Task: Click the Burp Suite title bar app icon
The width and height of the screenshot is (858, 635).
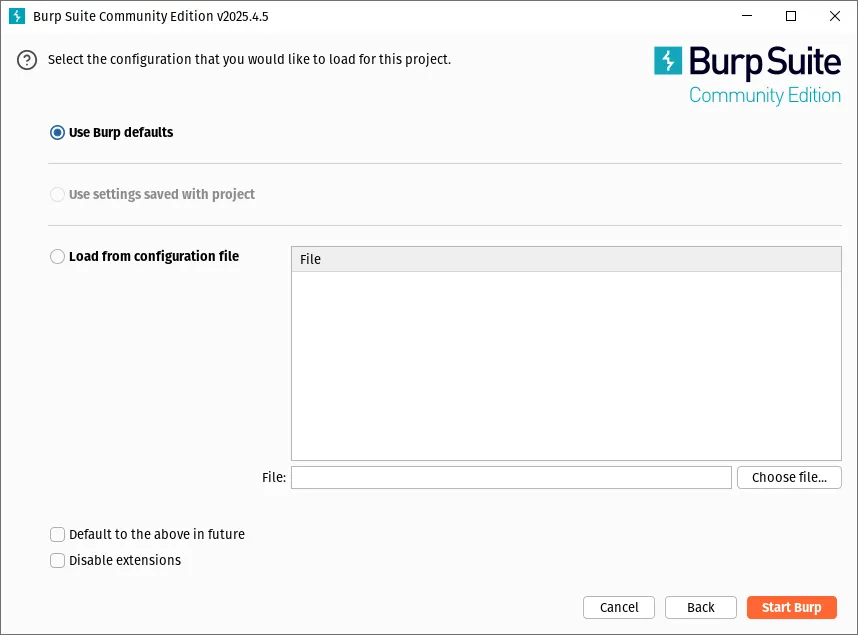Action: point(17,16)
